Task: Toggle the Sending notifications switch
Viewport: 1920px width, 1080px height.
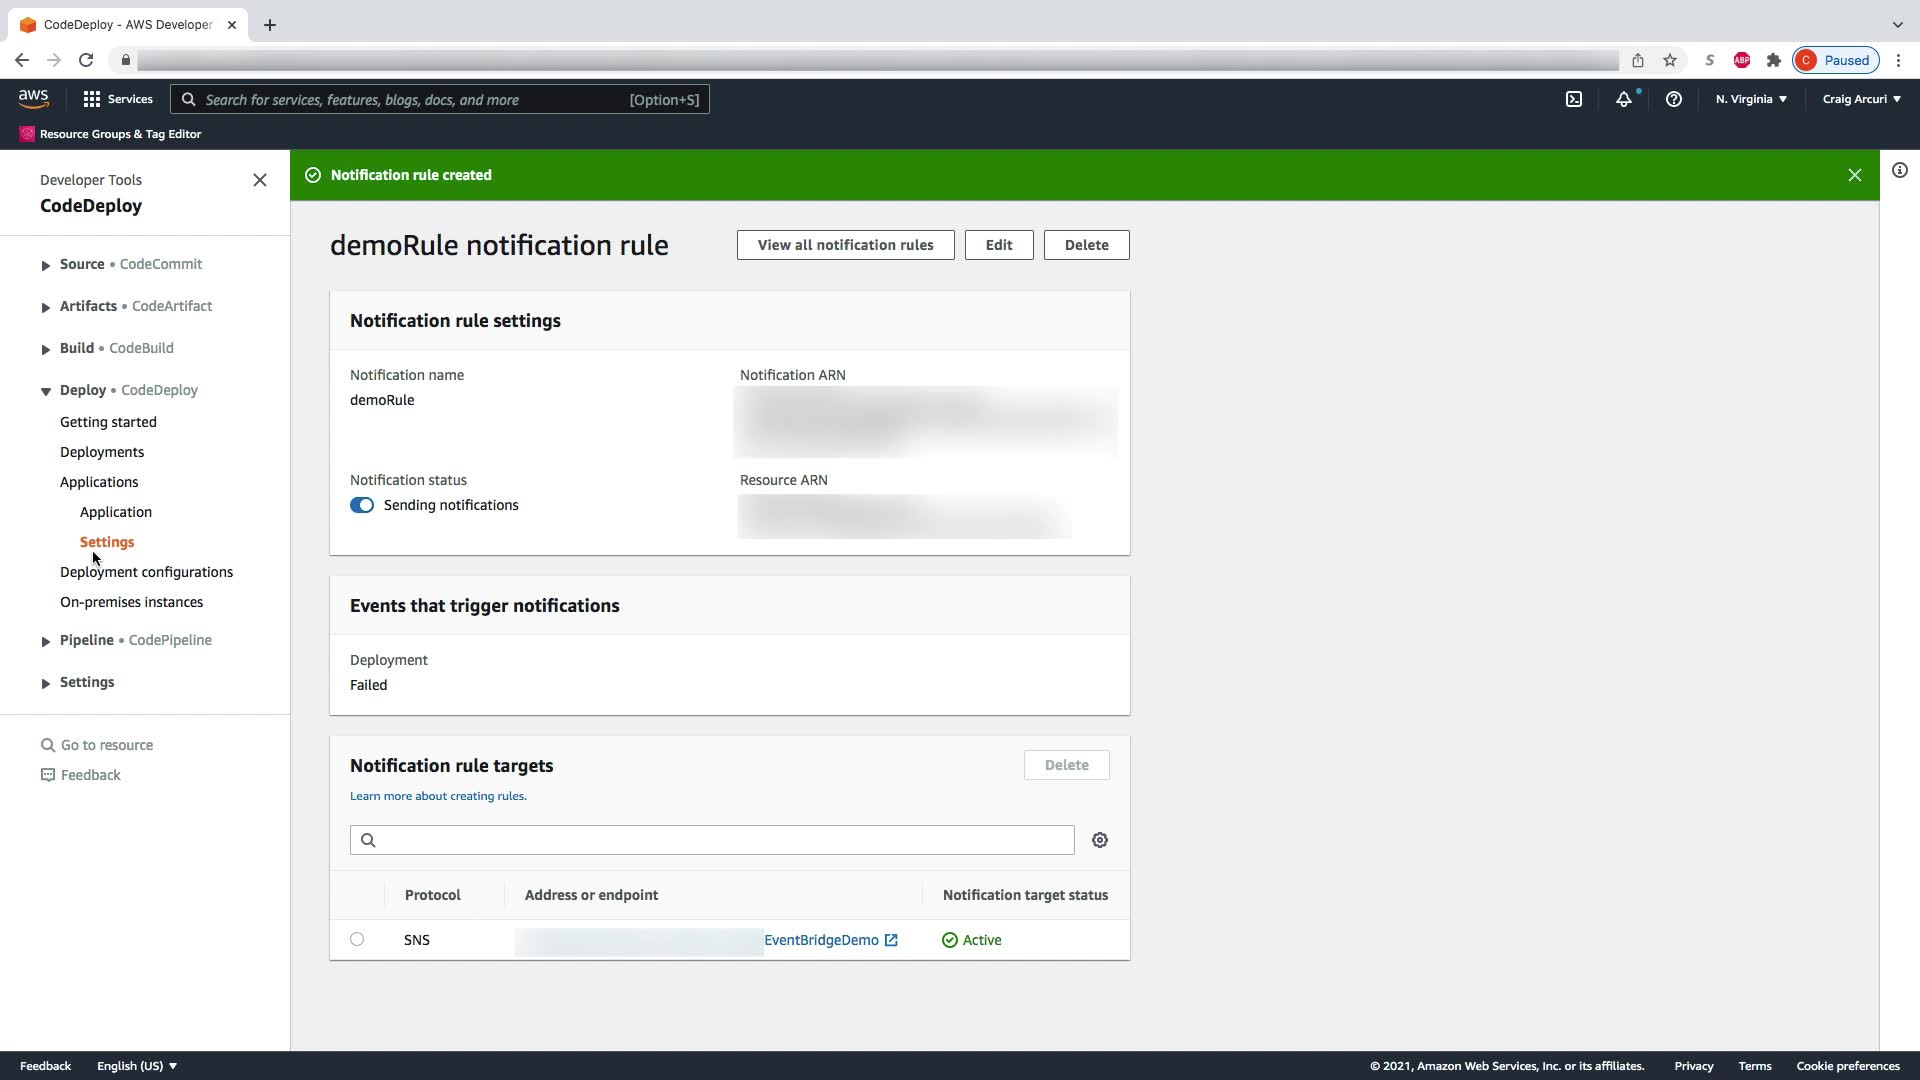Action: click(362, 505)
